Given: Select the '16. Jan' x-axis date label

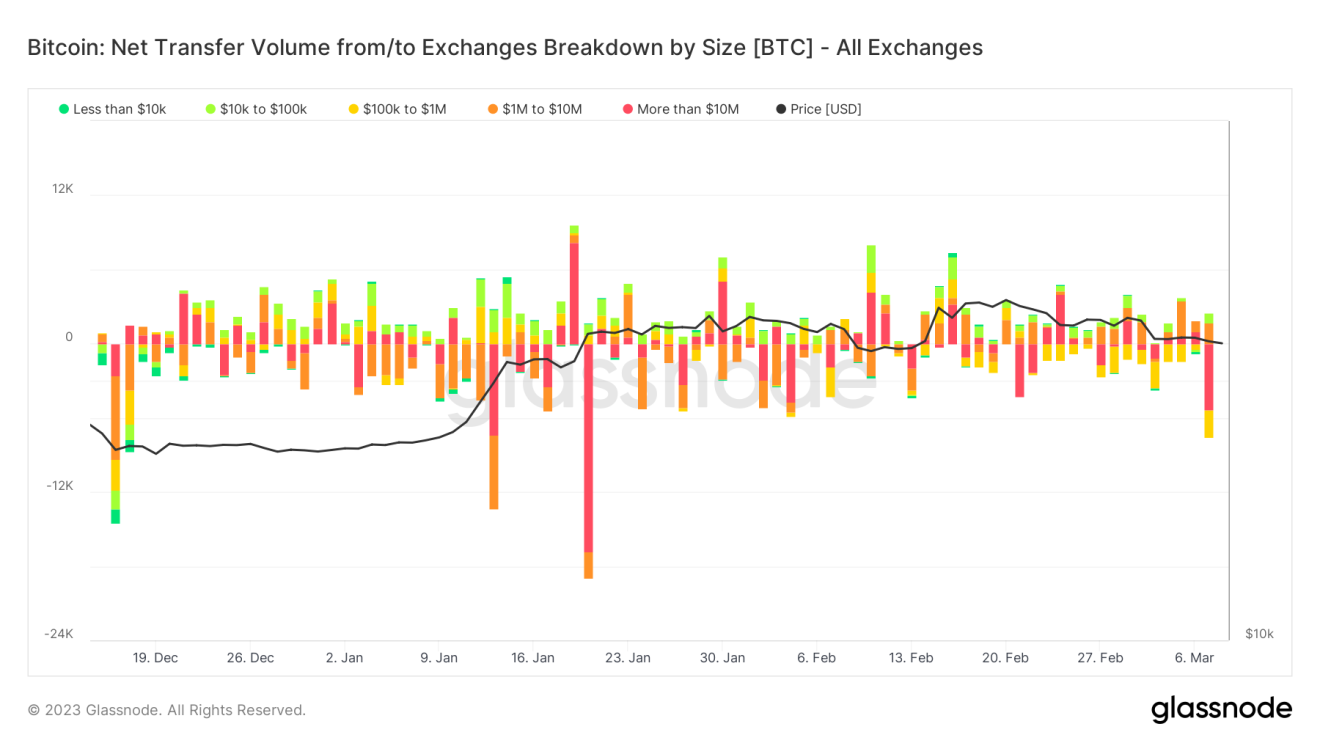Looking at the screenshot, I should coord(532,657).
